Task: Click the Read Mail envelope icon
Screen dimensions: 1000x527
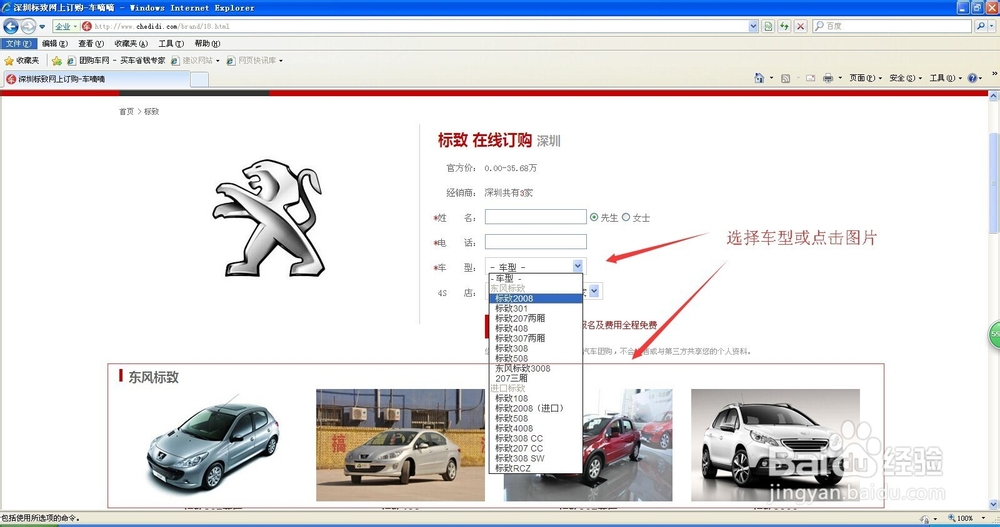Action: pos(811,78)
